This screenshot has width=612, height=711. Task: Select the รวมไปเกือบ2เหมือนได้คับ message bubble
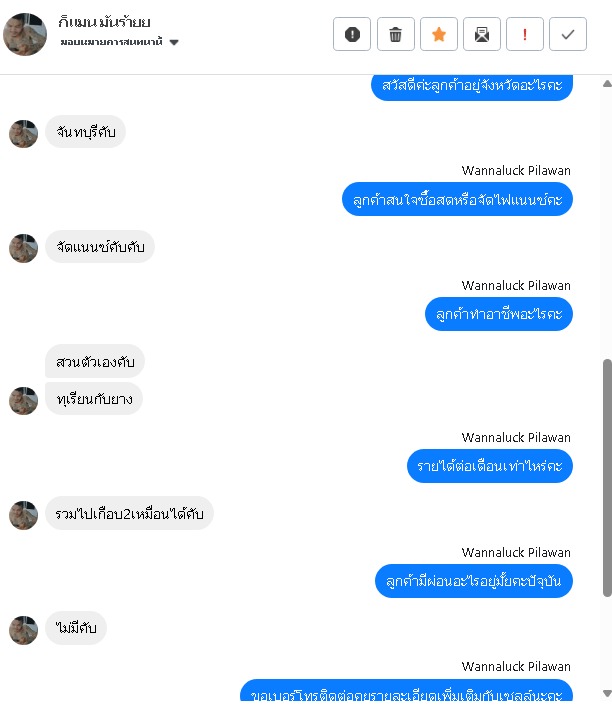(x=129, y=513)
